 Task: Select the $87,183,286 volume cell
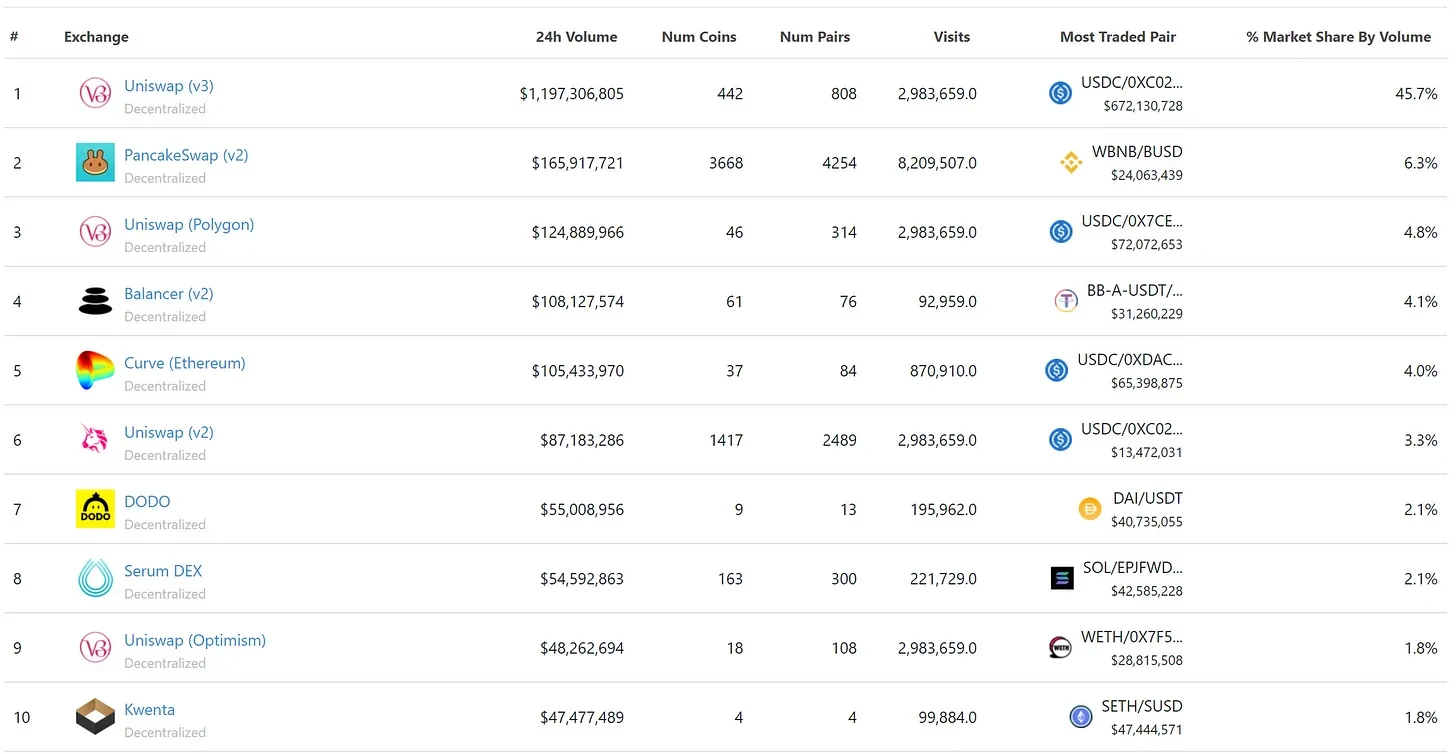pos(582,440)
